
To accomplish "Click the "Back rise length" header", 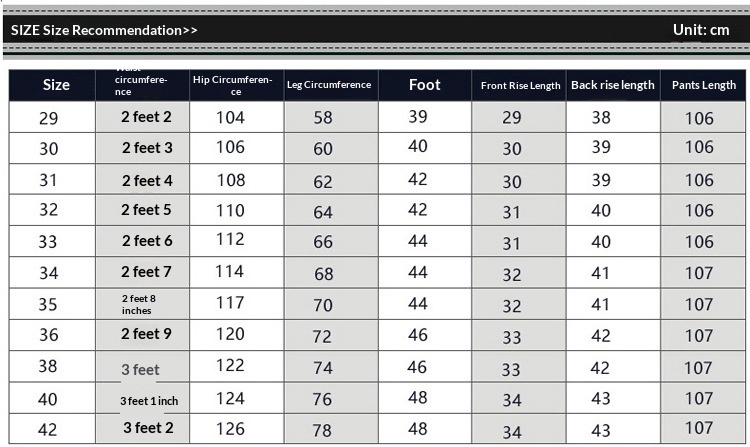I will coord(613,85).
